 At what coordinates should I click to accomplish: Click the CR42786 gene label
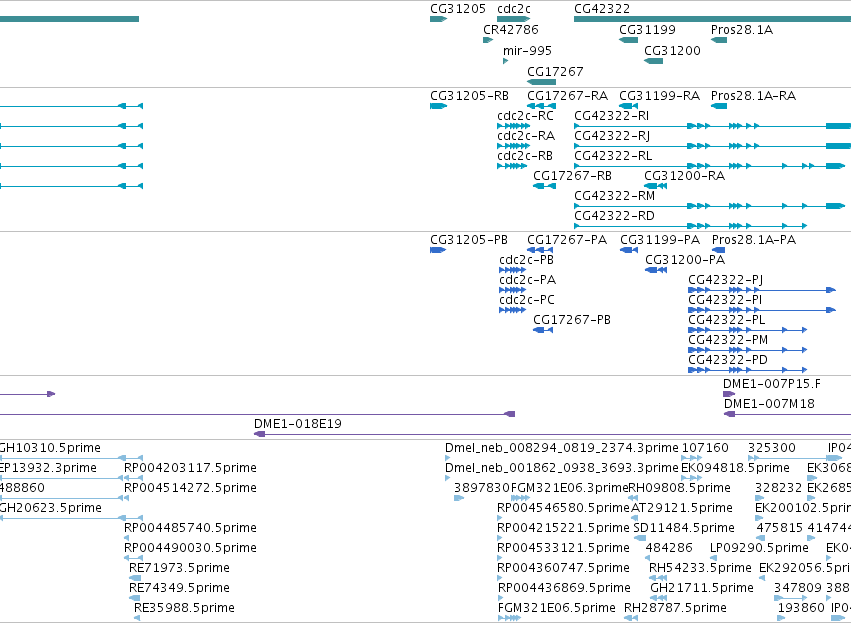[511, 29]
